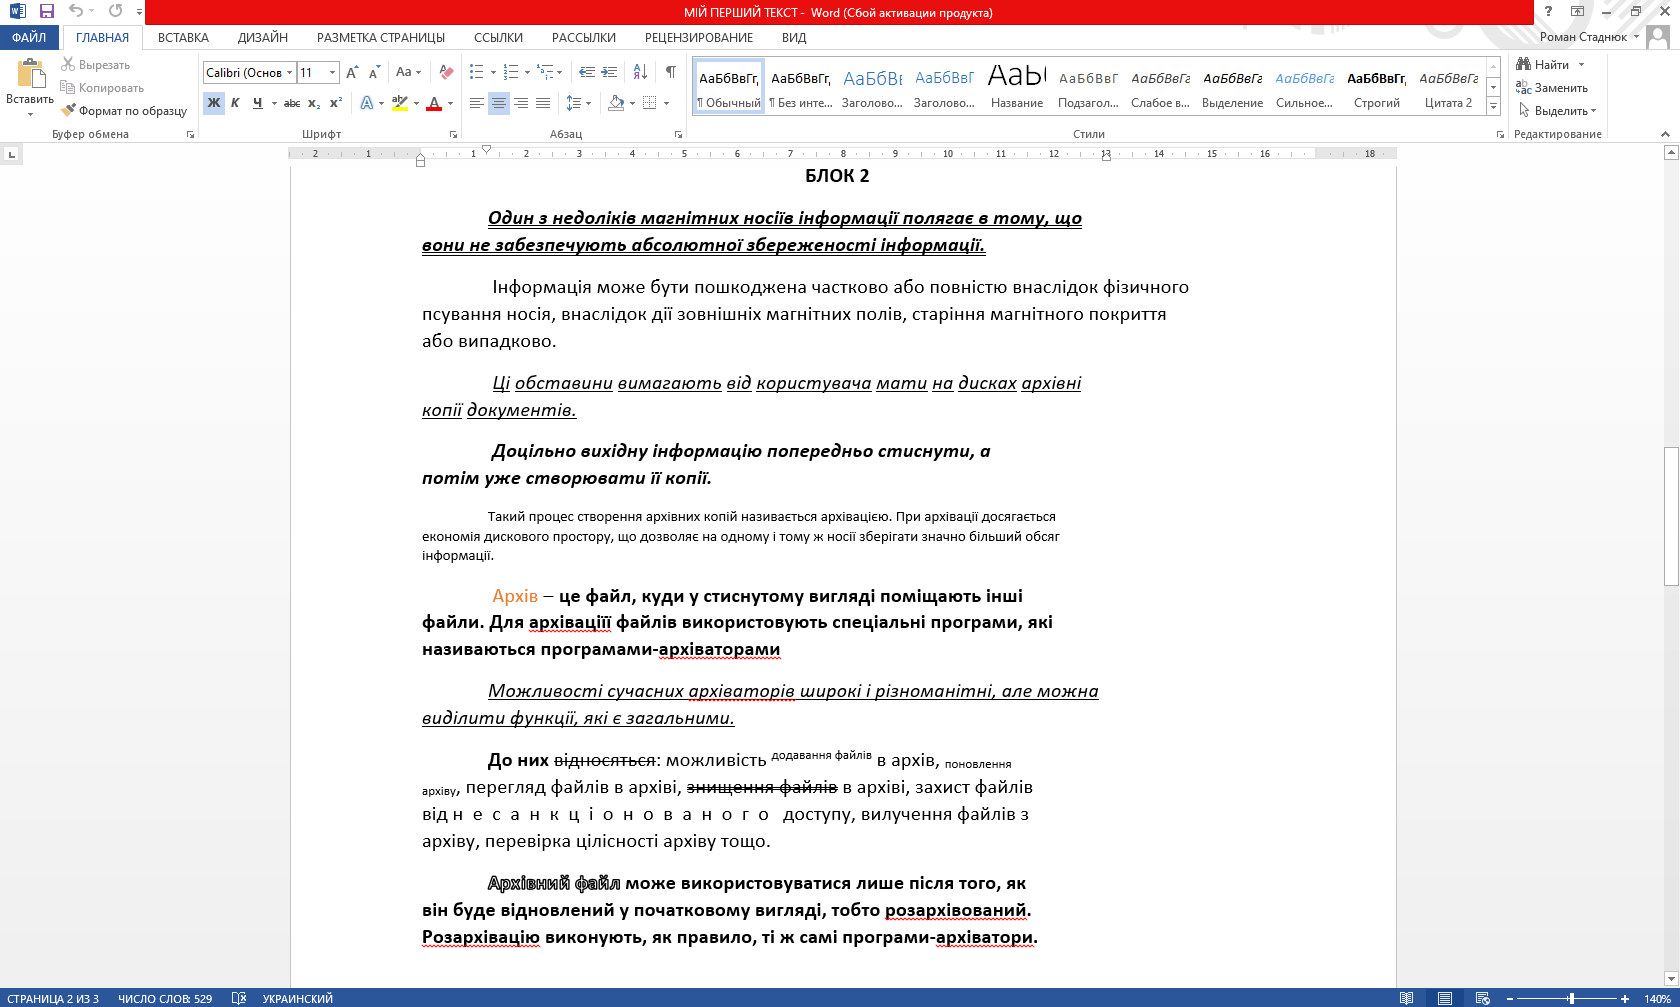Apply the strikethrough abc format
Viewport: 1680px width, 1007px height.
(x=292, y=103)
